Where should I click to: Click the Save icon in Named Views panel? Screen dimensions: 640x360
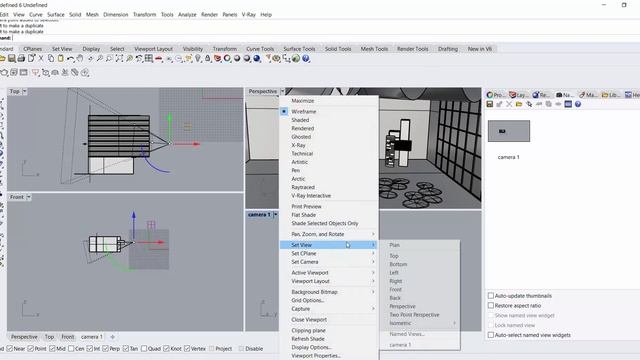click(x=489, y=104)
